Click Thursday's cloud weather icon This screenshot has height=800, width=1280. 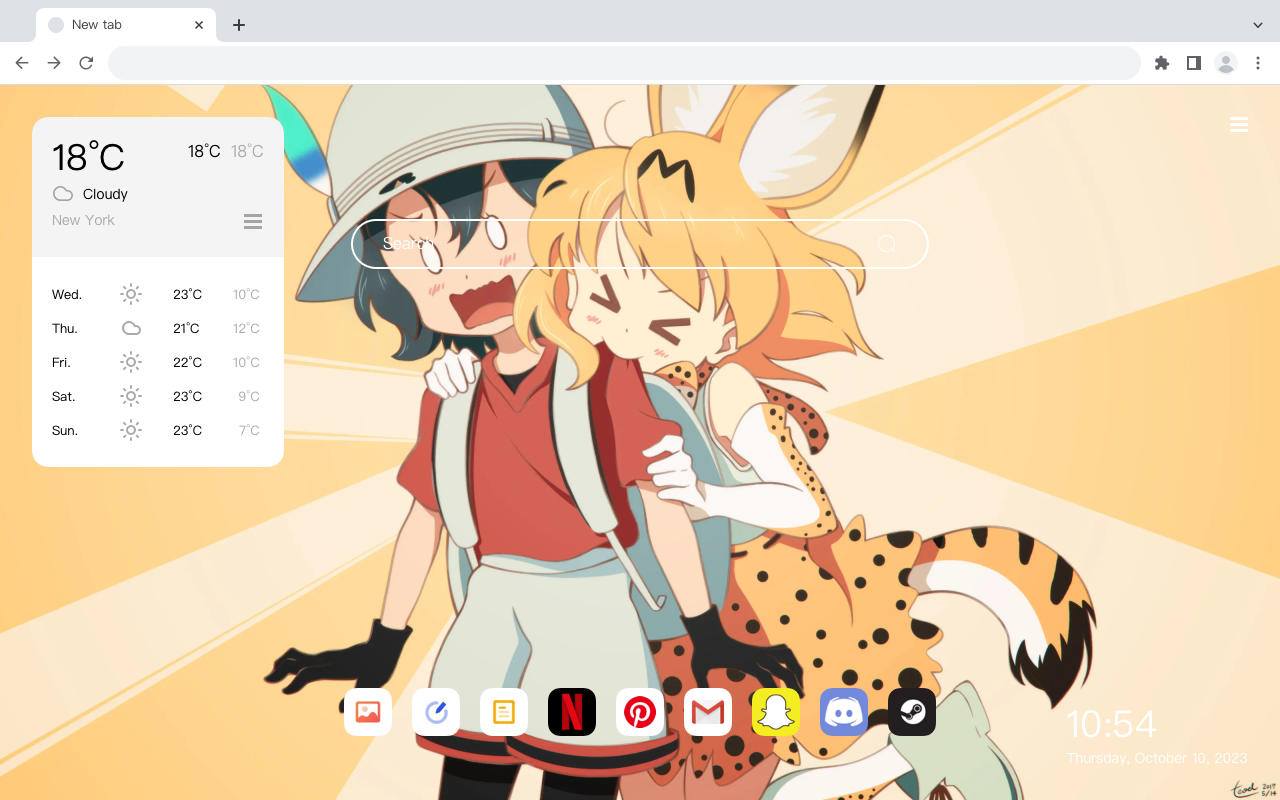click(131, 328)
